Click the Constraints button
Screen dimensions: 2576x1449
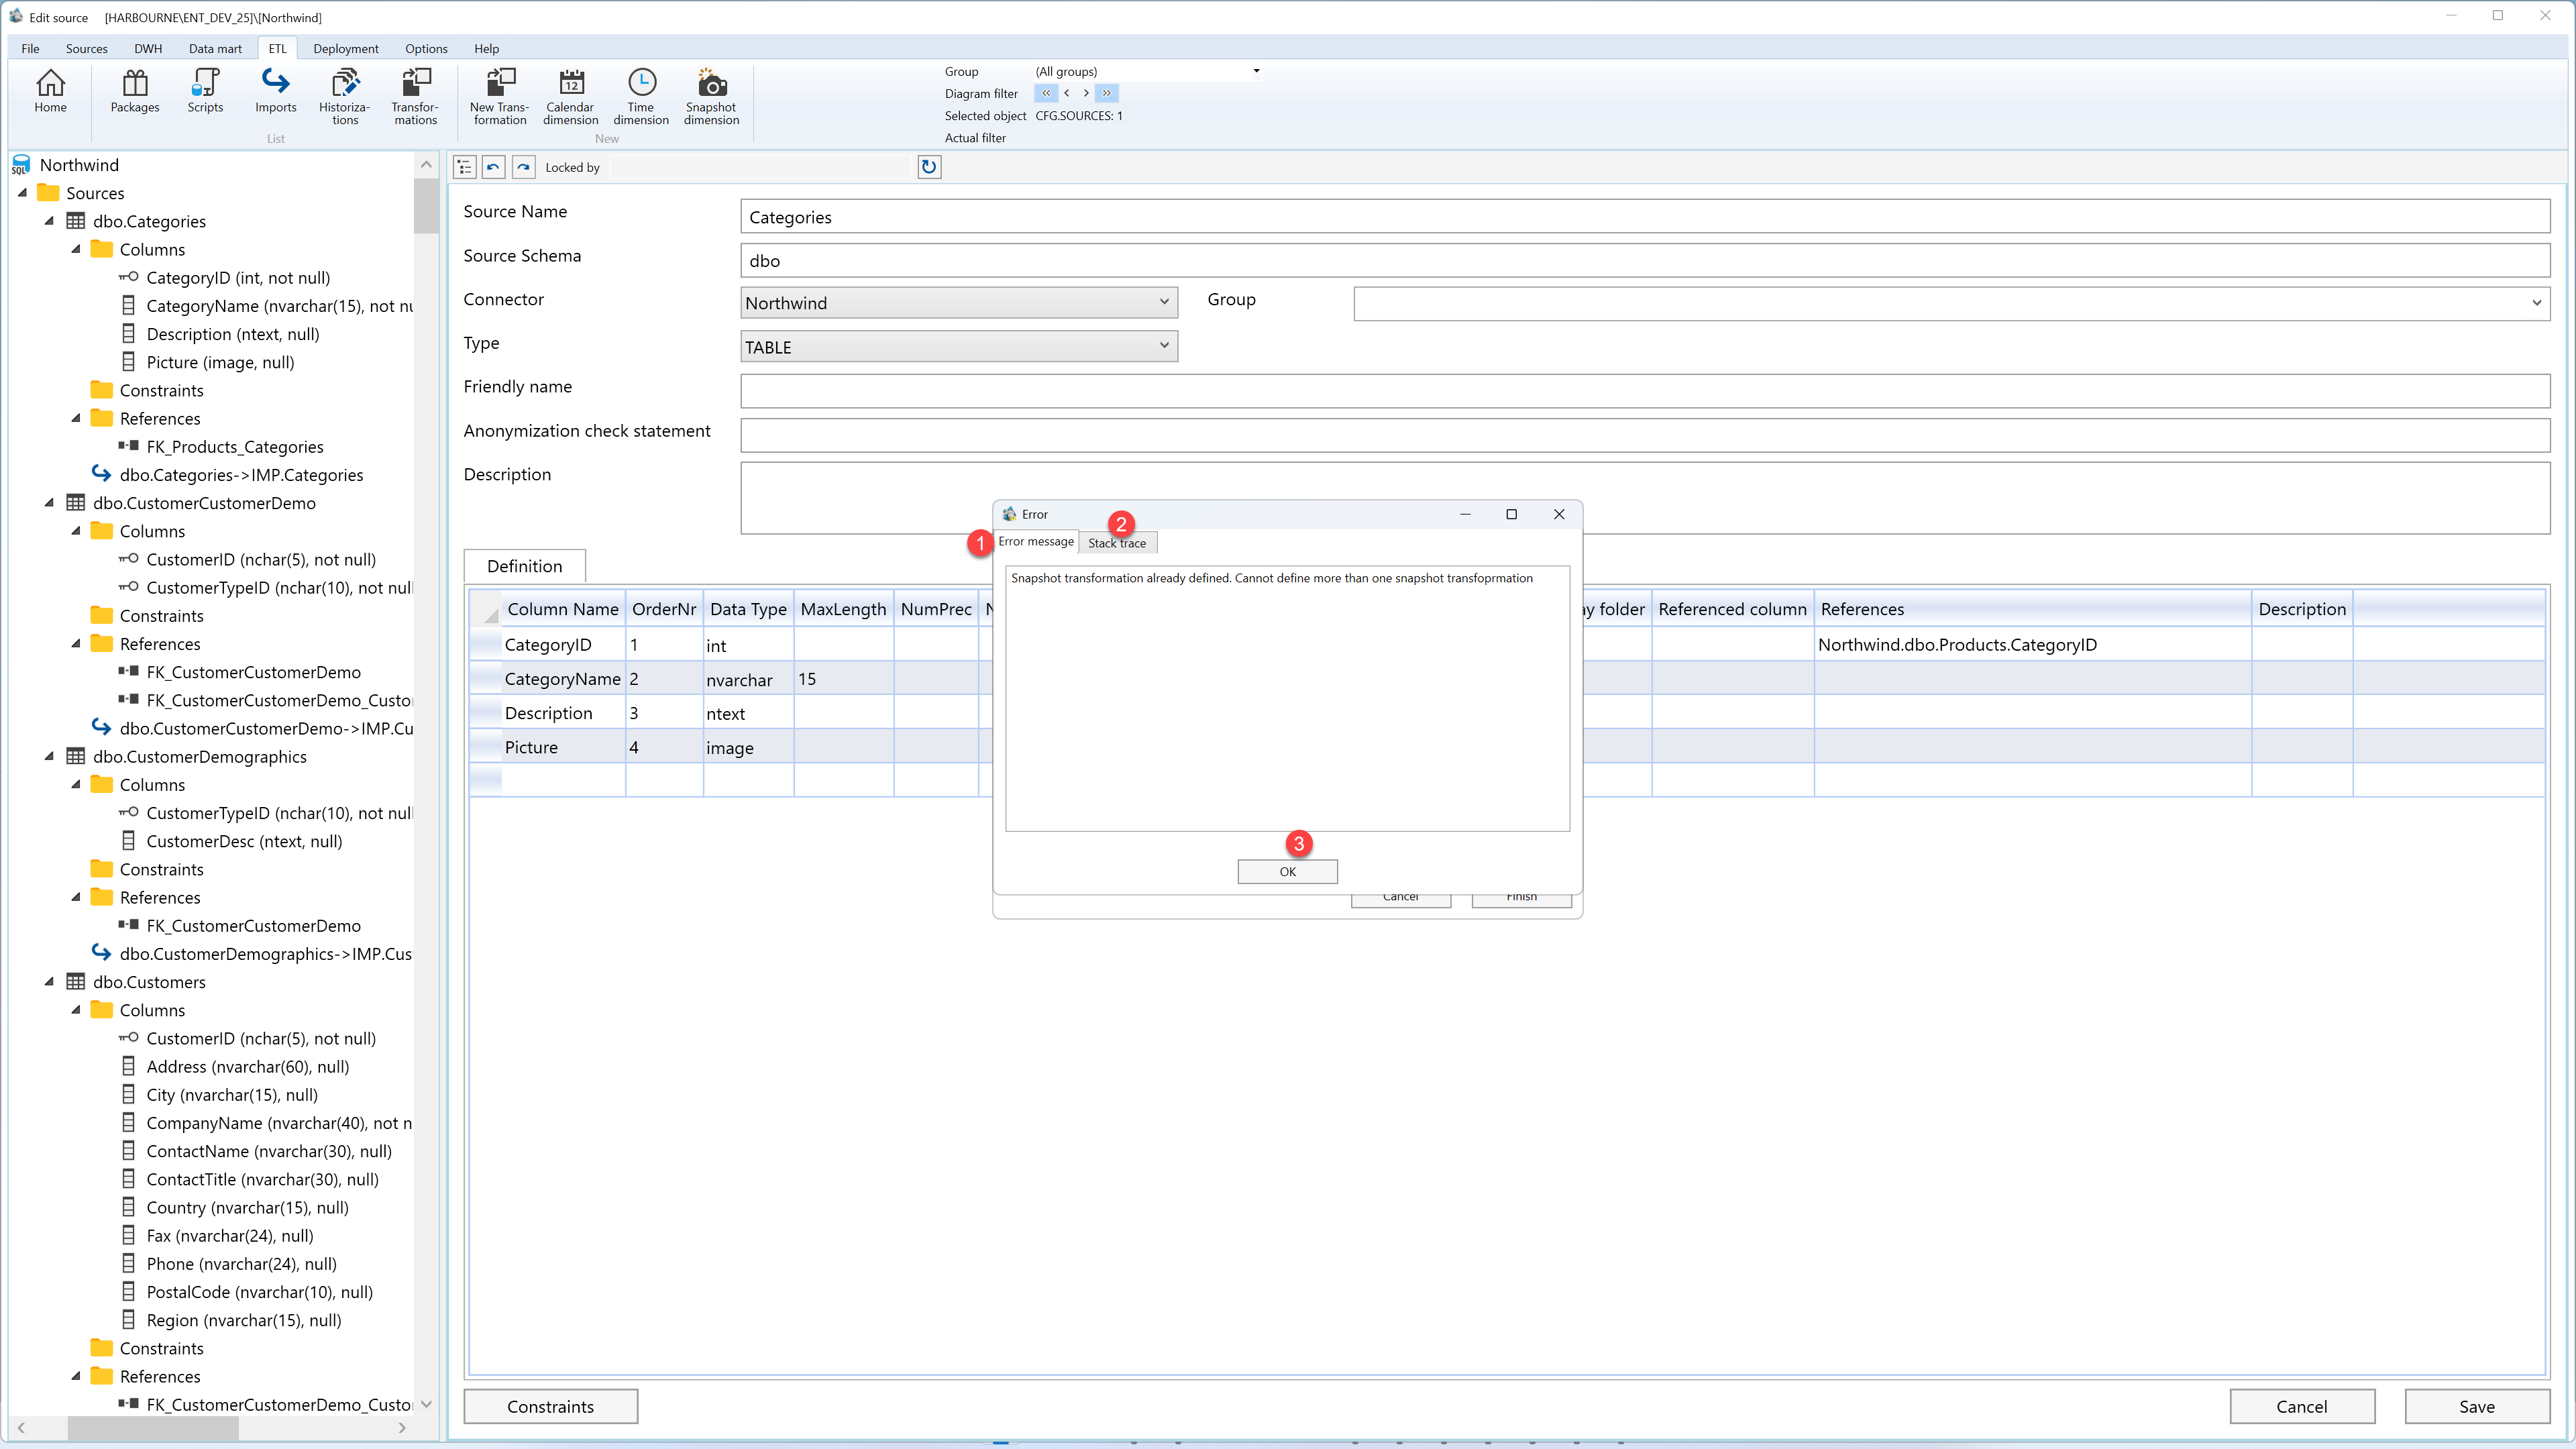[550, 1406]
